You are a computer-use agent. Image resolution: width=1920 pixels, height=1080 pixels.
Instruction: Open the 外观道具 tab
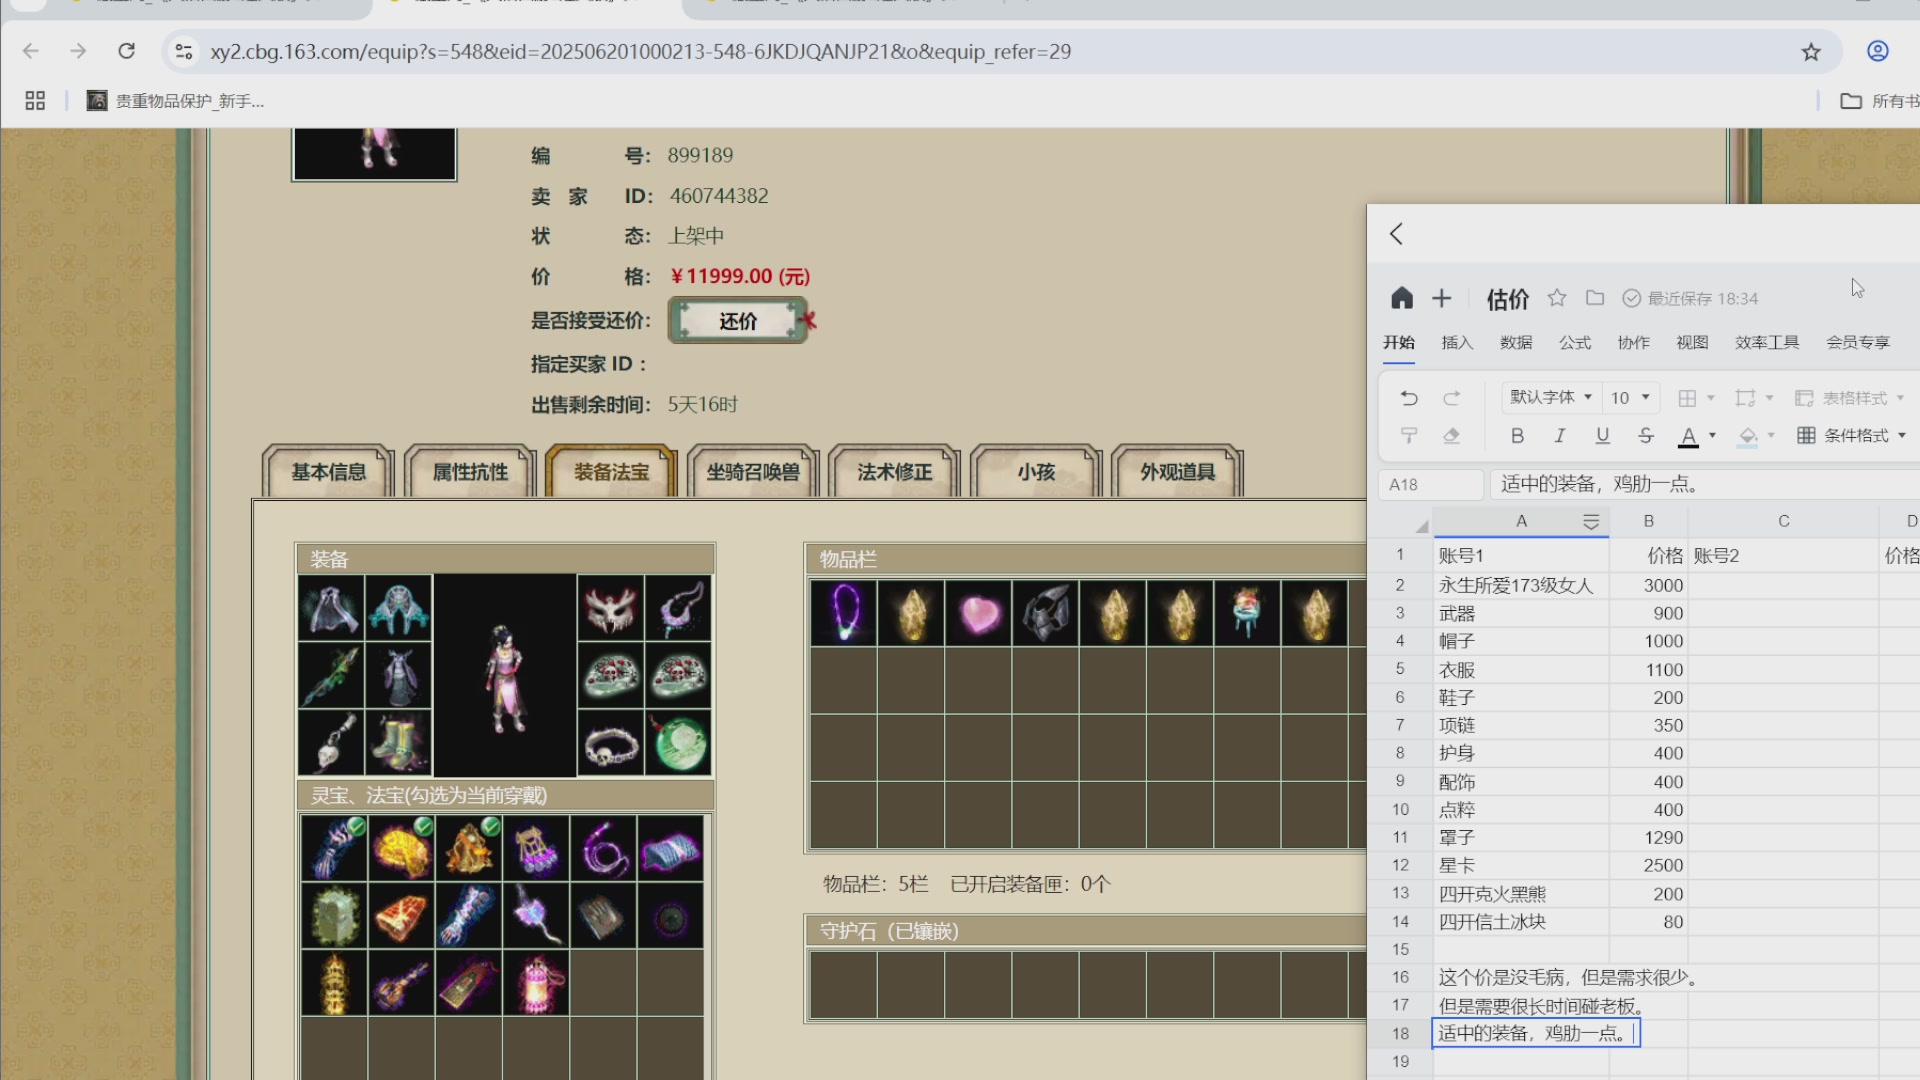pyautogui.click(x=1177, y=472)
